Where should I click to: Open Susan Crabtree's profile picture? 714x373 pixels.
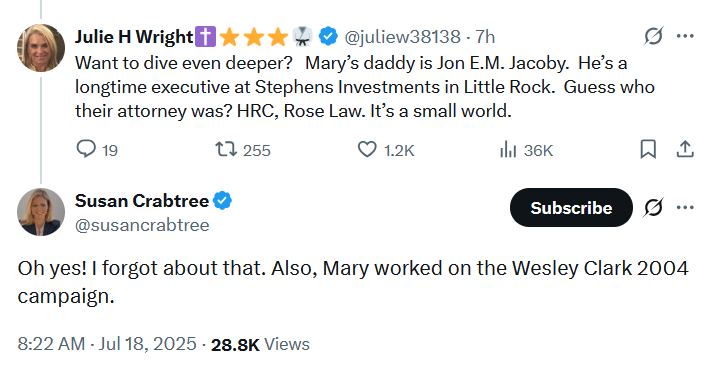point(41,212)
